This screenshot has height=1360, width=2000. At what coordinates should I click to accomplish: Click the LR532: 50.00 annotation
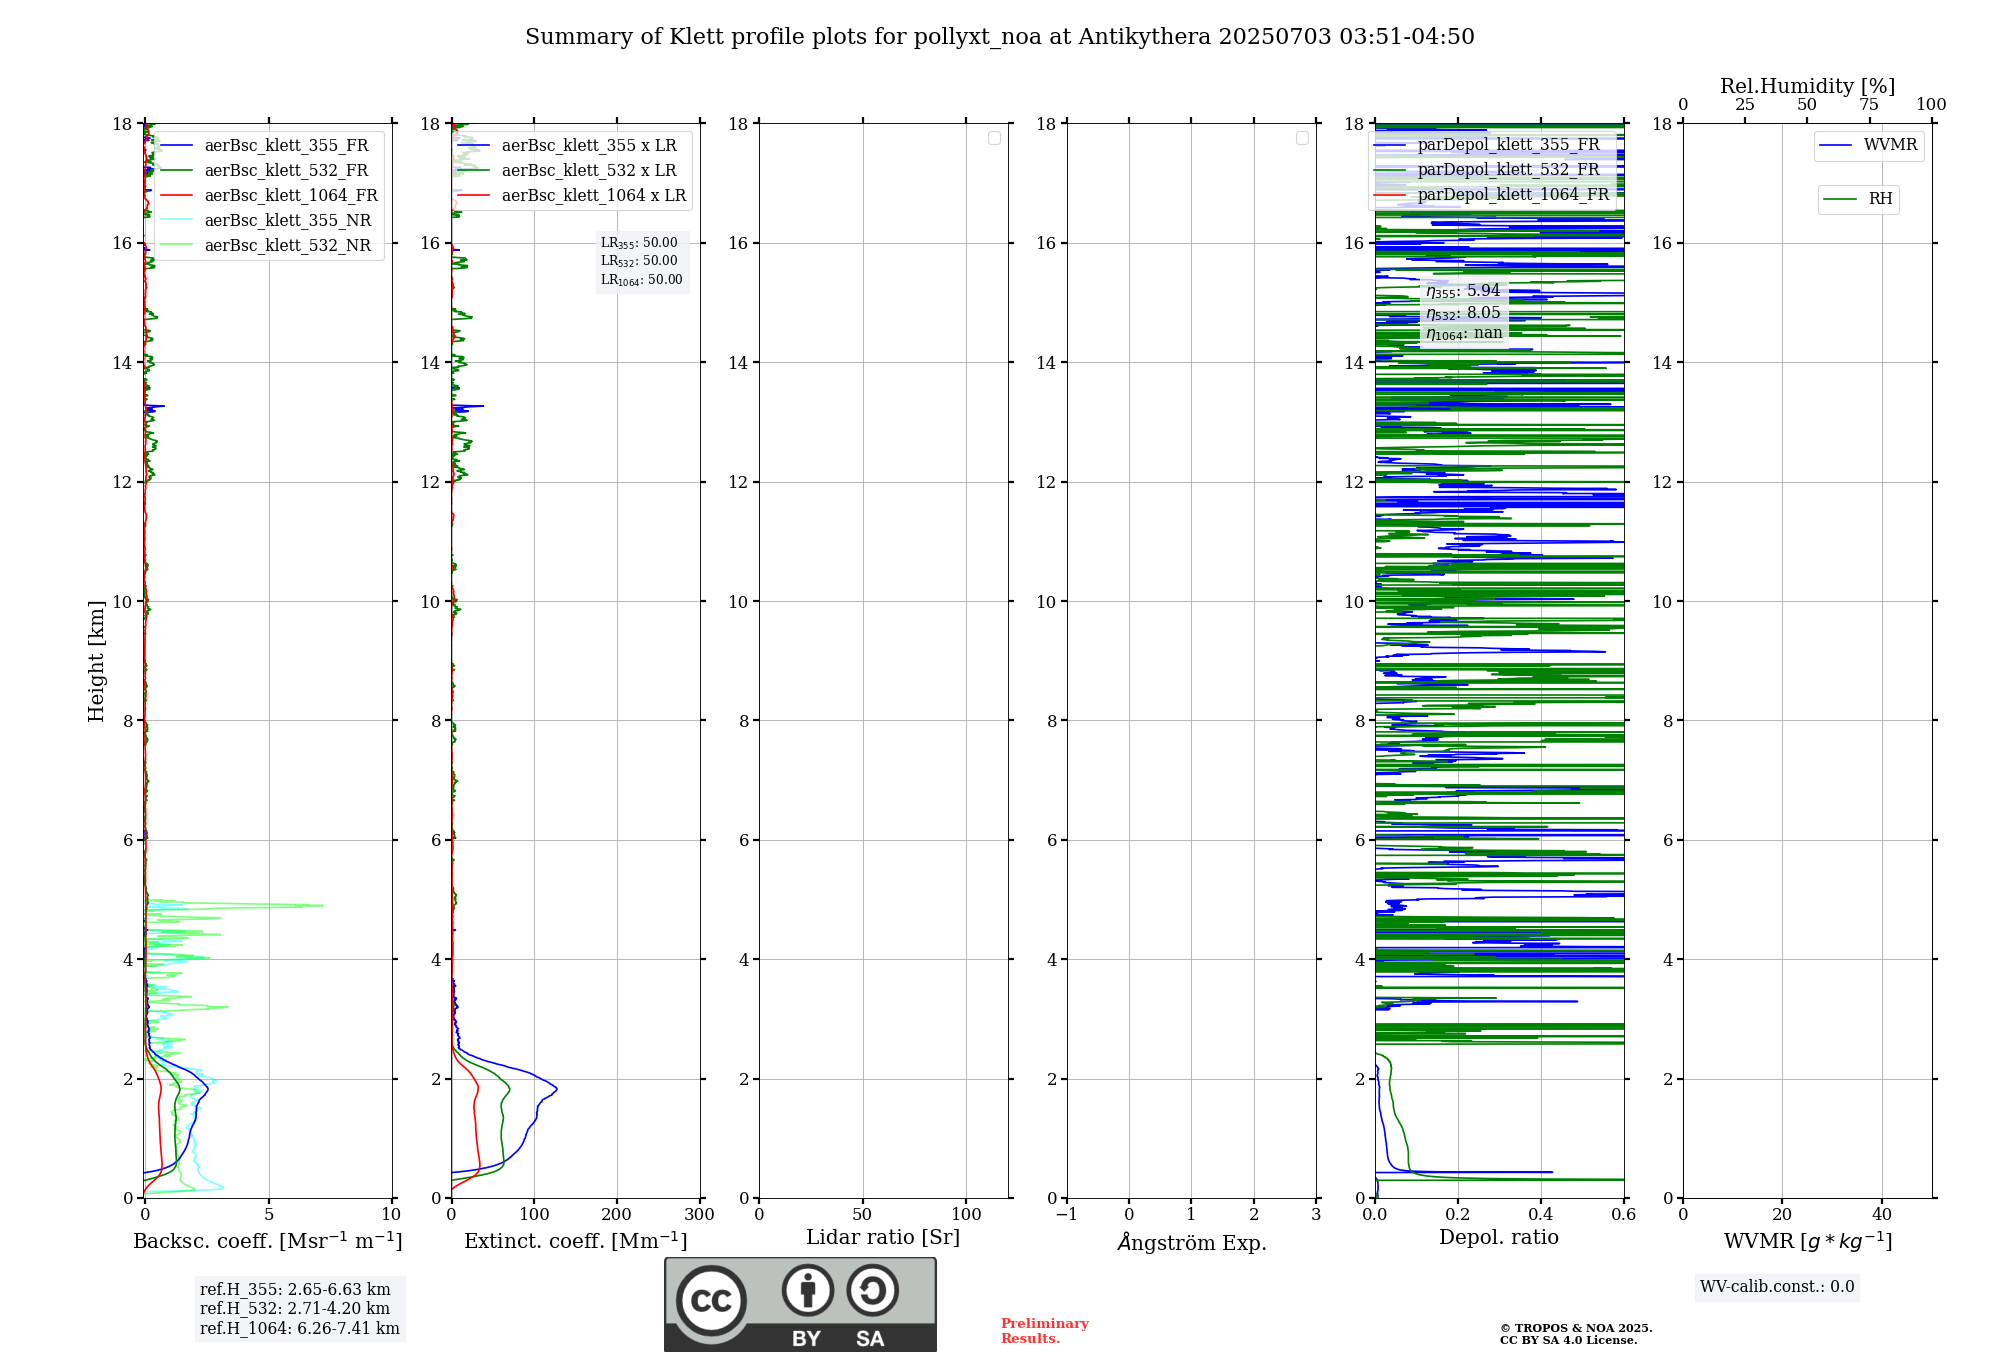(639, 261)
